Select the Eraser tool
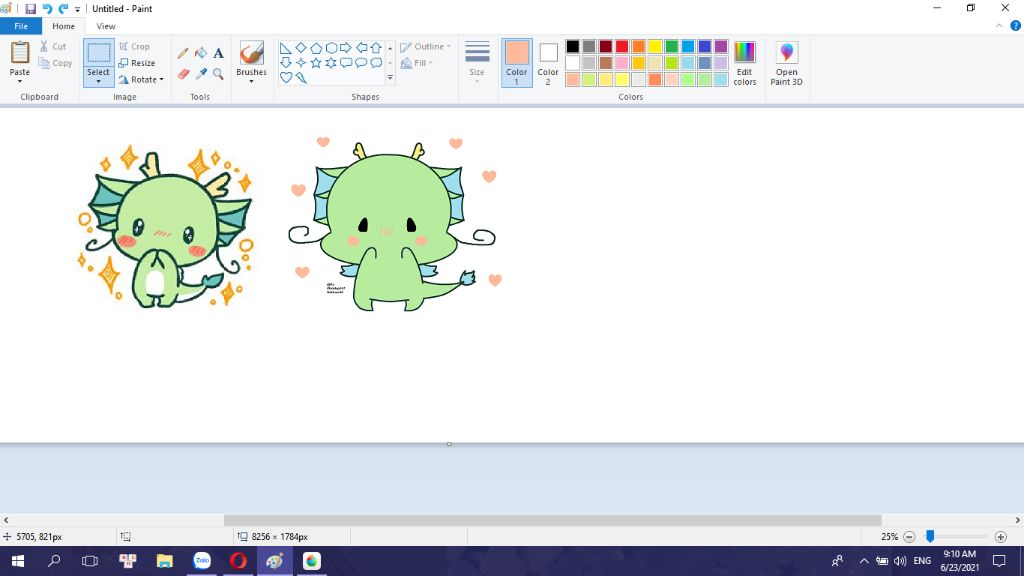 pos(183,74)
